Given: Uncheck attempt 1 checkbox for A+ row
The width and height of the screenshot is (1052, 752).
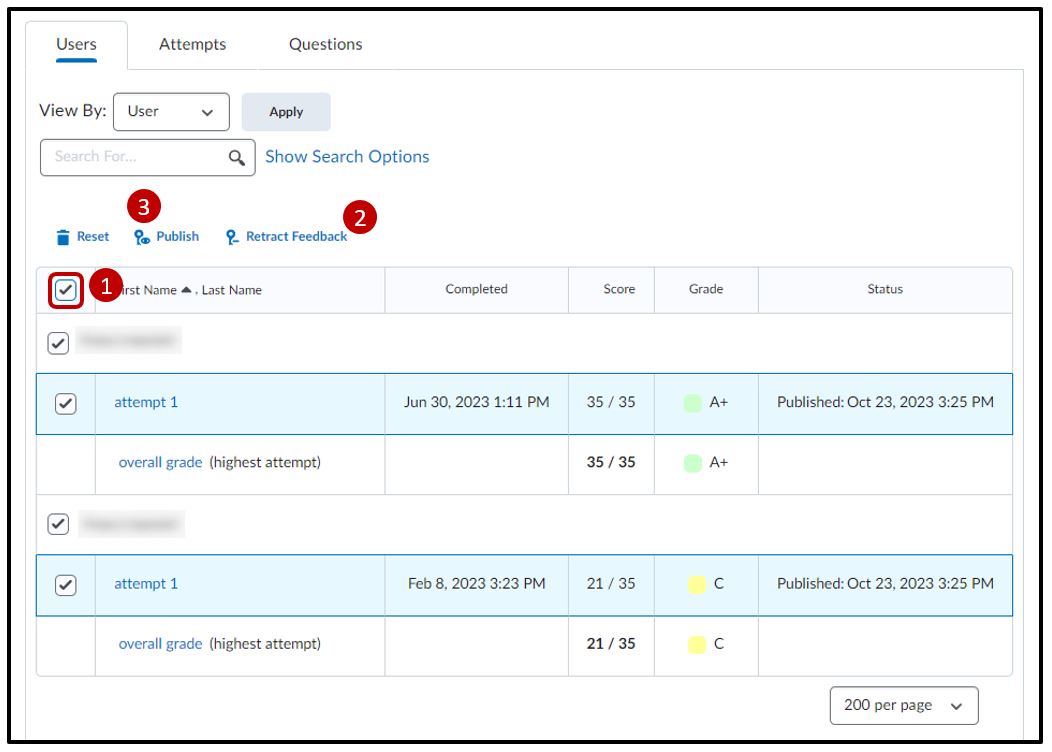Looking at the screenshot, I should tap(65, 403).
